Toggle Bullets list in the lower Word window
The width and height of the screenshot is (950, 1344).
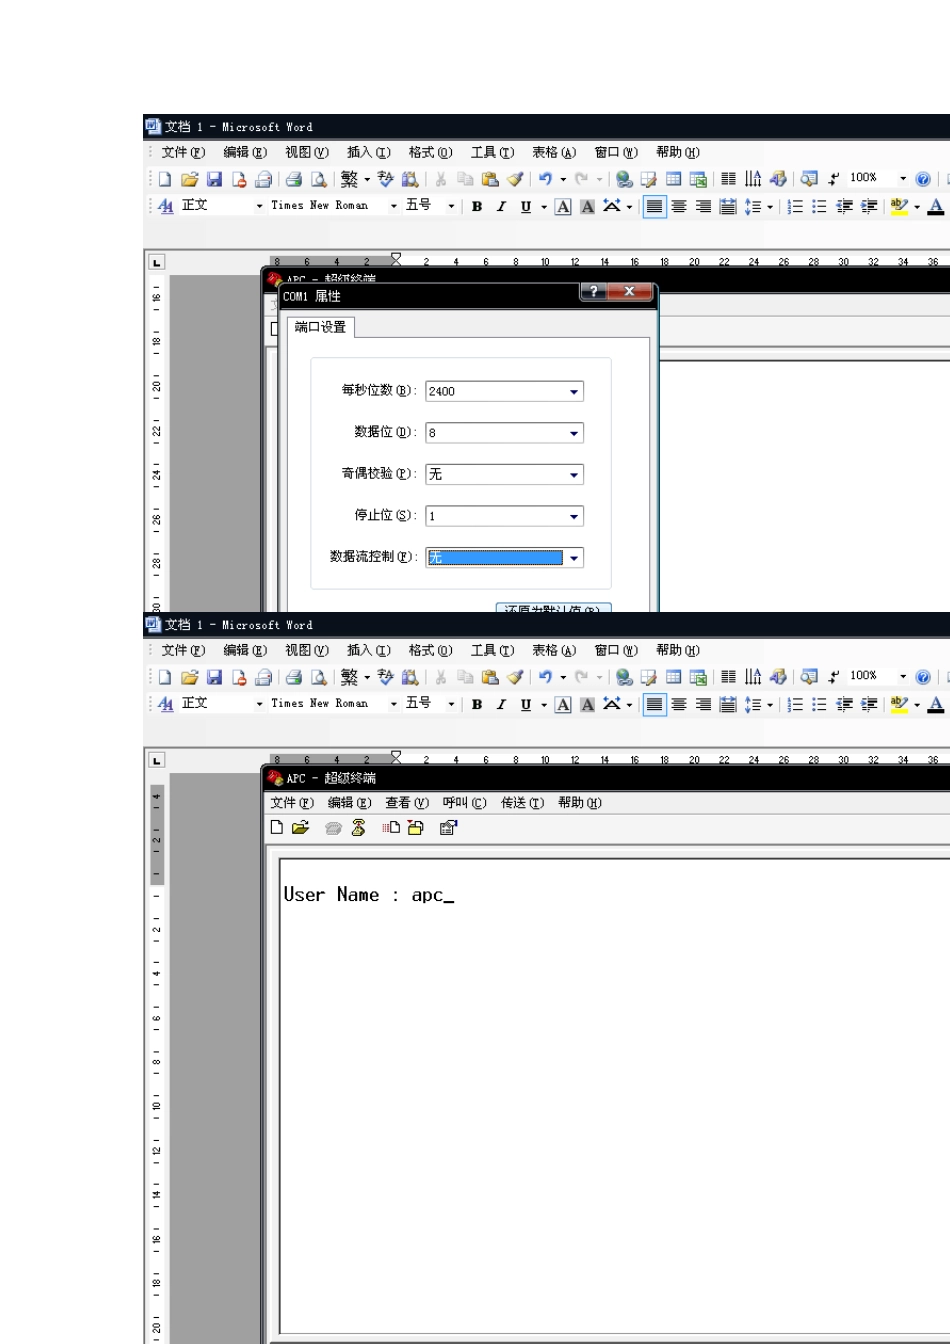click(819, 705)
